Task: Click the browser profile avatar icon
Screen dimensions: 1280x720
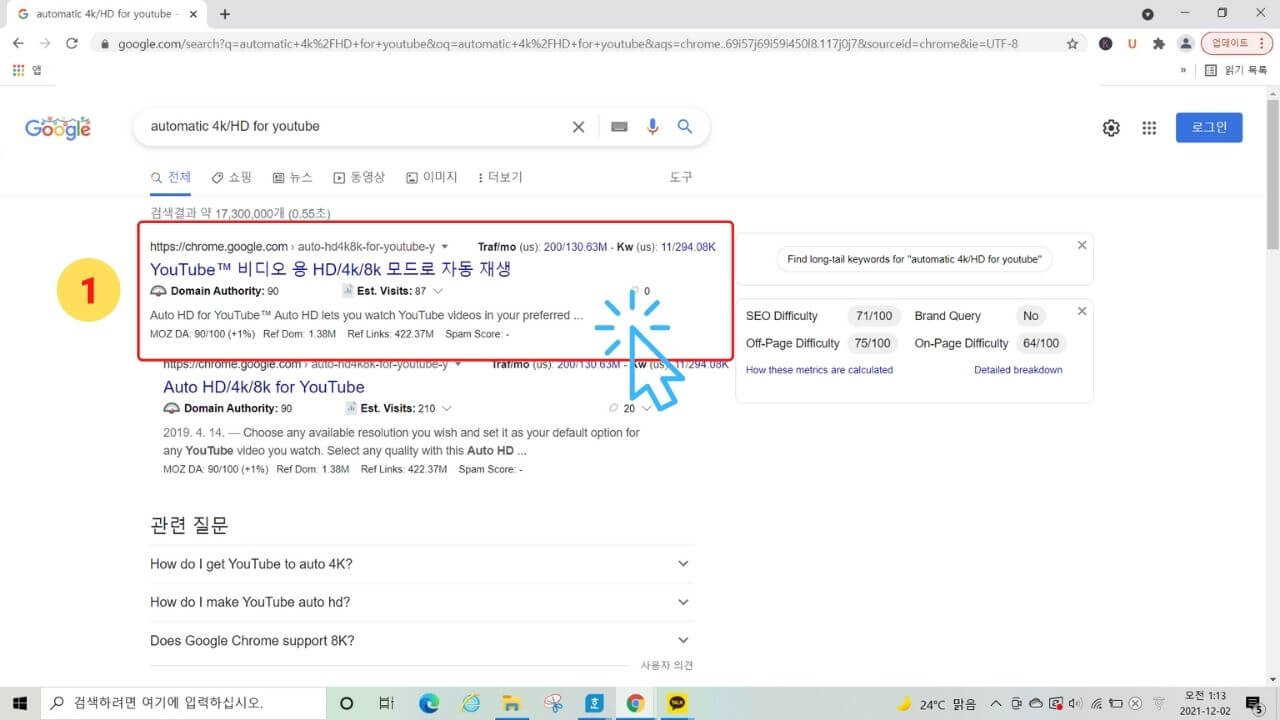Action: point(1186,43)
